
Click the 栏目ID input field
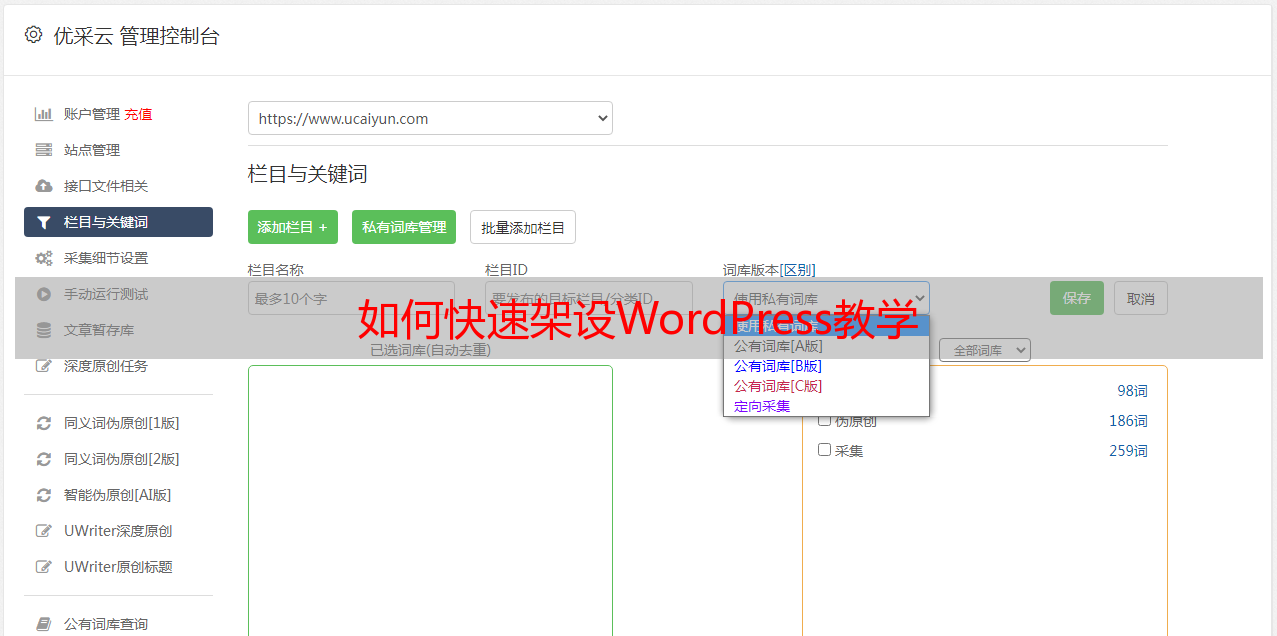click(589, 298)
